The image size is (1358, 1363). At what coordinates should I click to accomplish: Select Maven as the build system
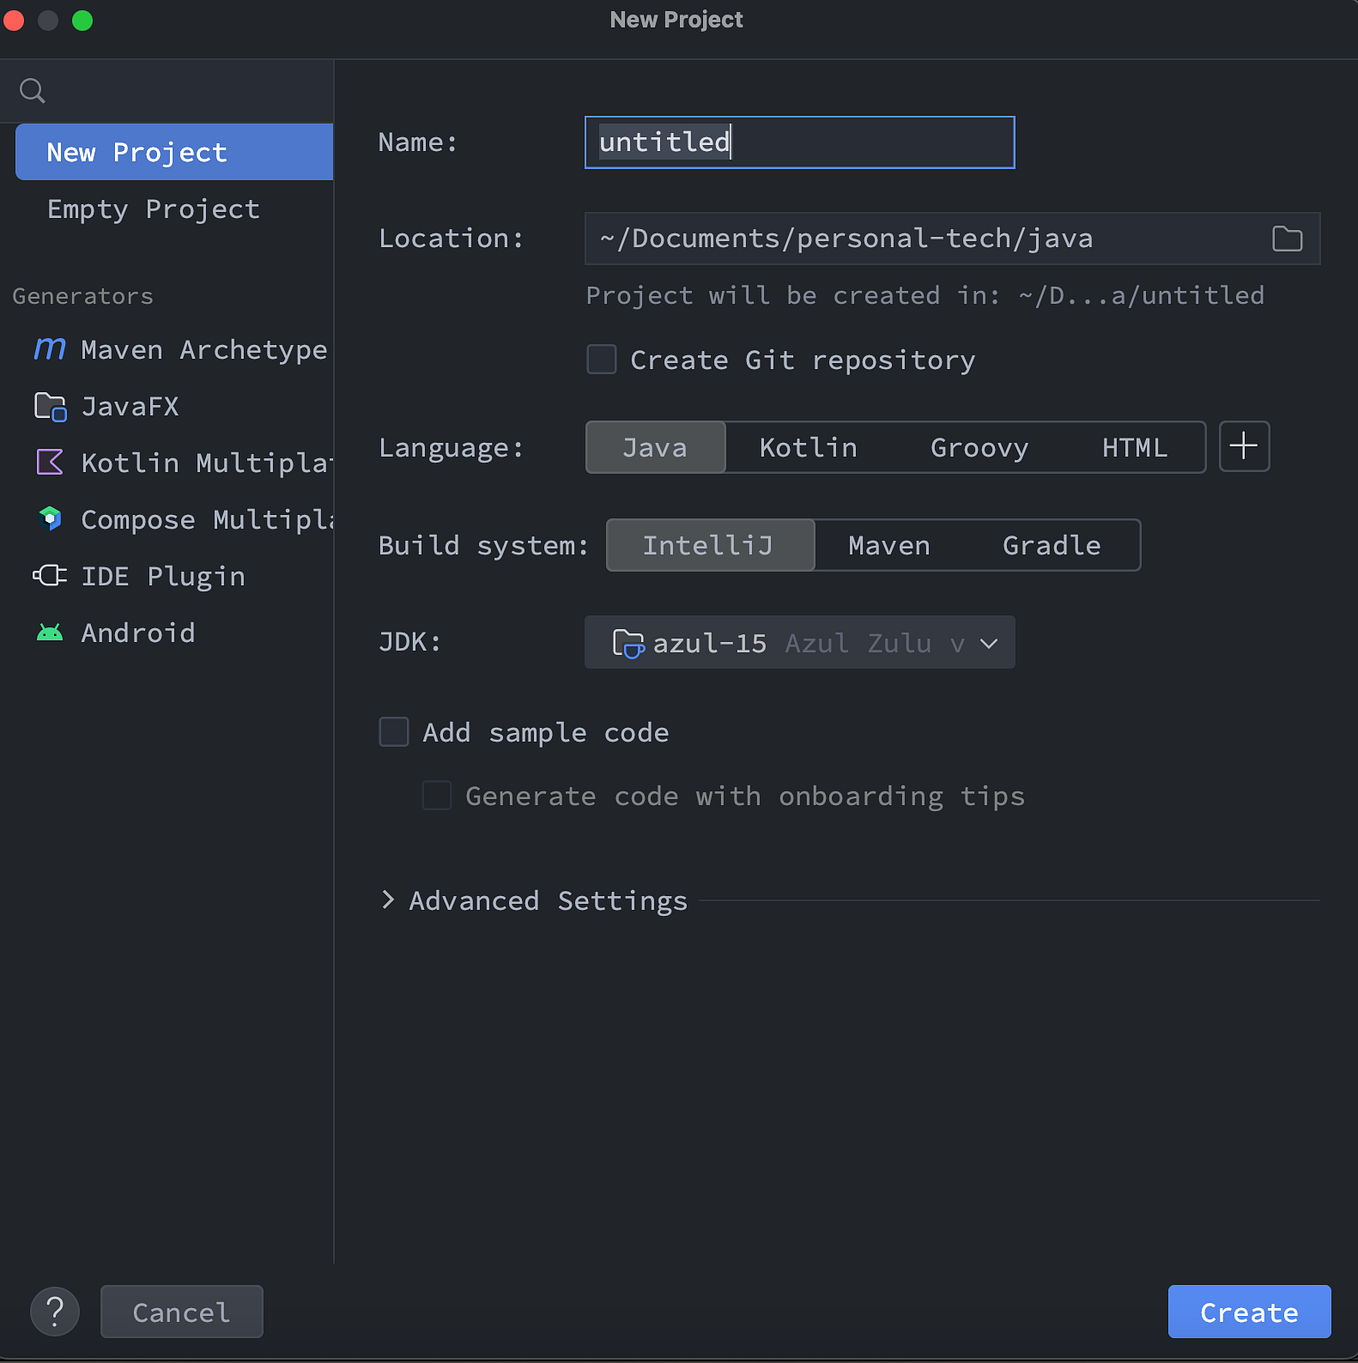[888, 545]
